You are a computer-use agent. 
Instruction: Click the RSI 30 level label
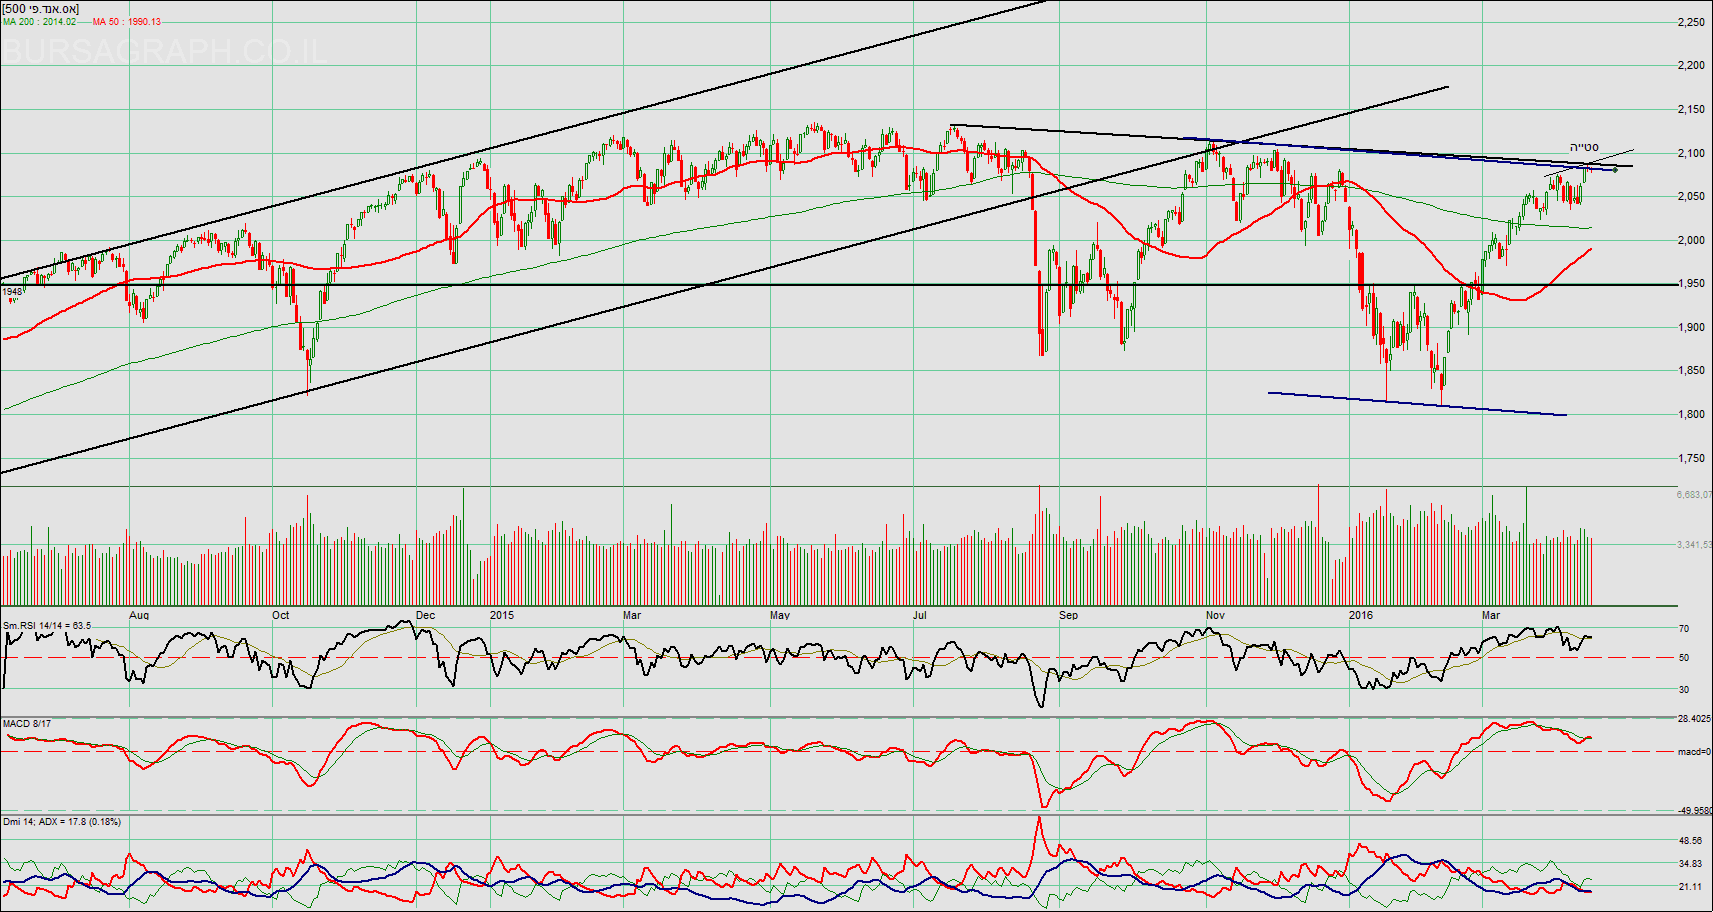[x=1684, y=690]
